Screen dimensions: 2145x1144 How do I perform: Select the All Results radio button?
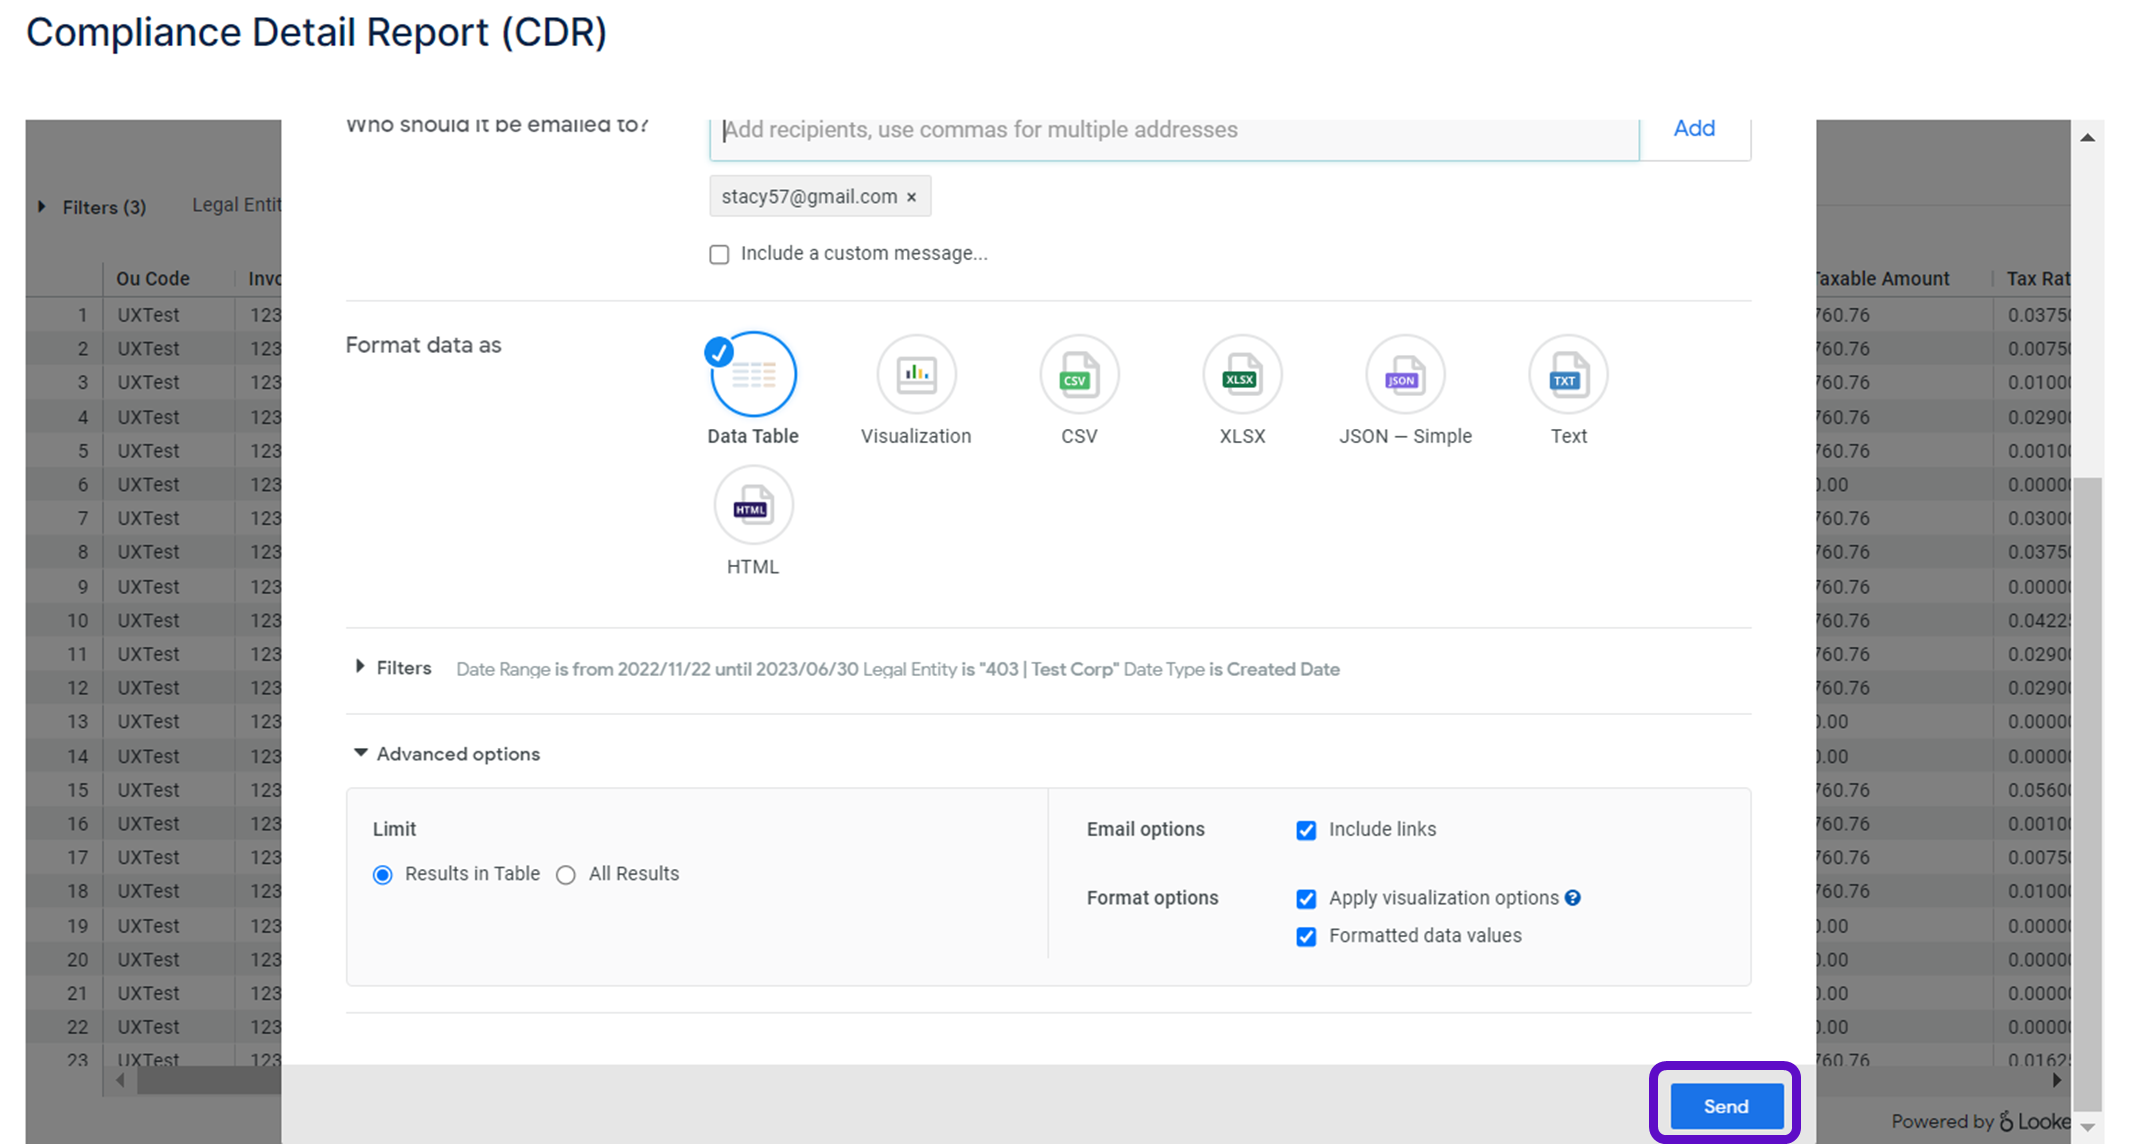566,875
